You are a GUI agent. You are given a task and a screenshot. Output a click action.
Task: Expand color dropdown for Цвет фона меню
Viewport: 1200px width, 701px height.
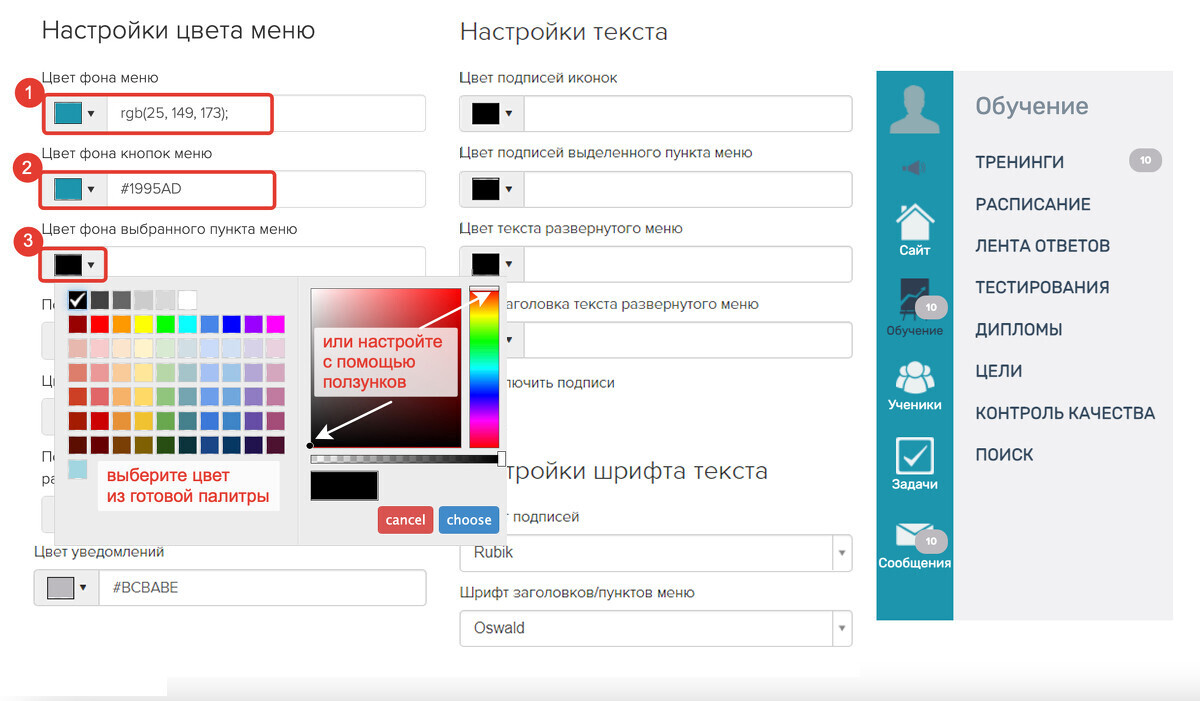pos(73,113)
